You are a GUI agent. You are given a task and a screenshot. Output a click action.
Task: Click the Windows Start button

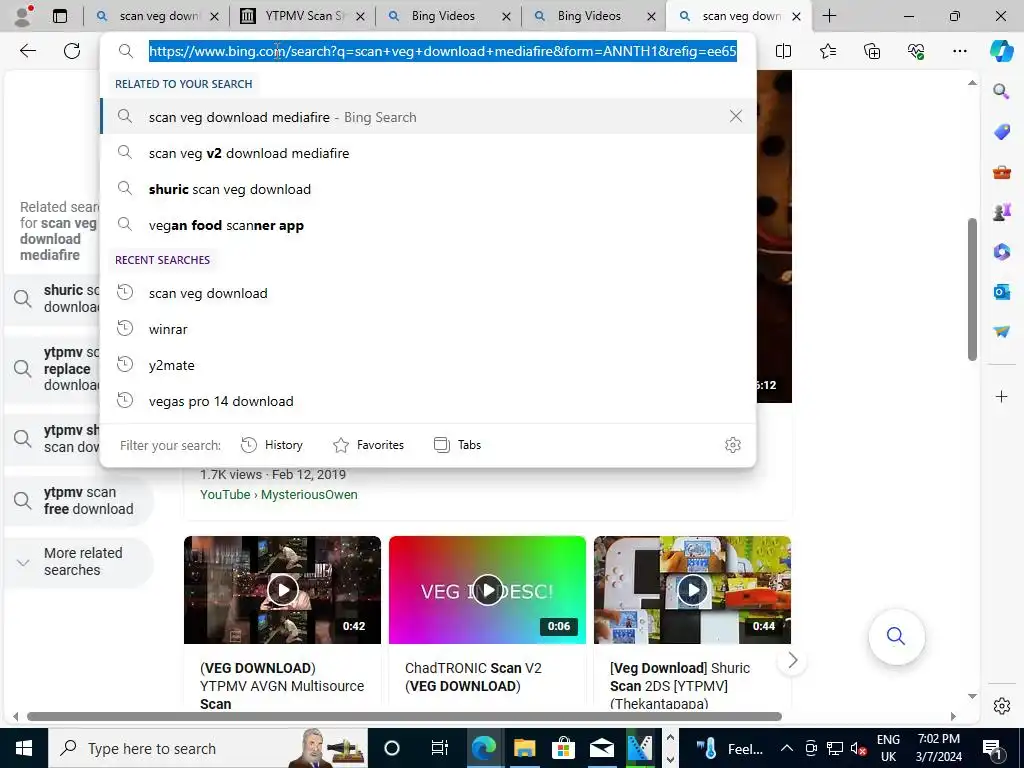point(24,748)
